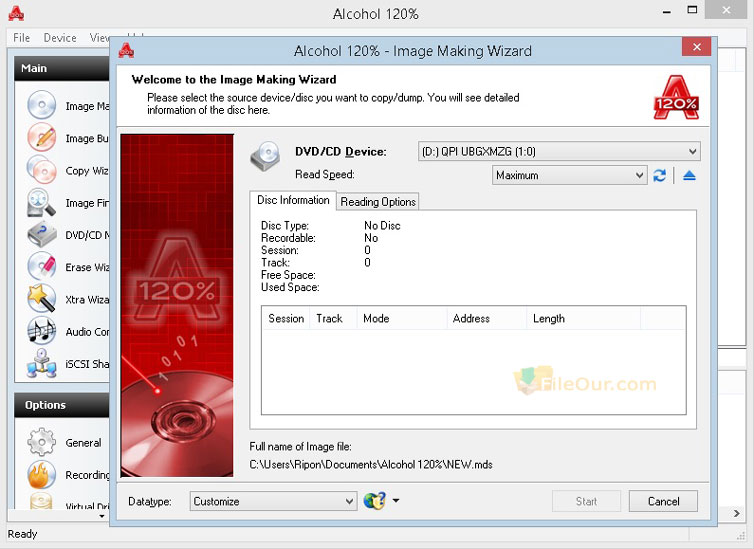
Task: Click the Ready status bar text
Action: pyautogui.click(x=22, y=534)
